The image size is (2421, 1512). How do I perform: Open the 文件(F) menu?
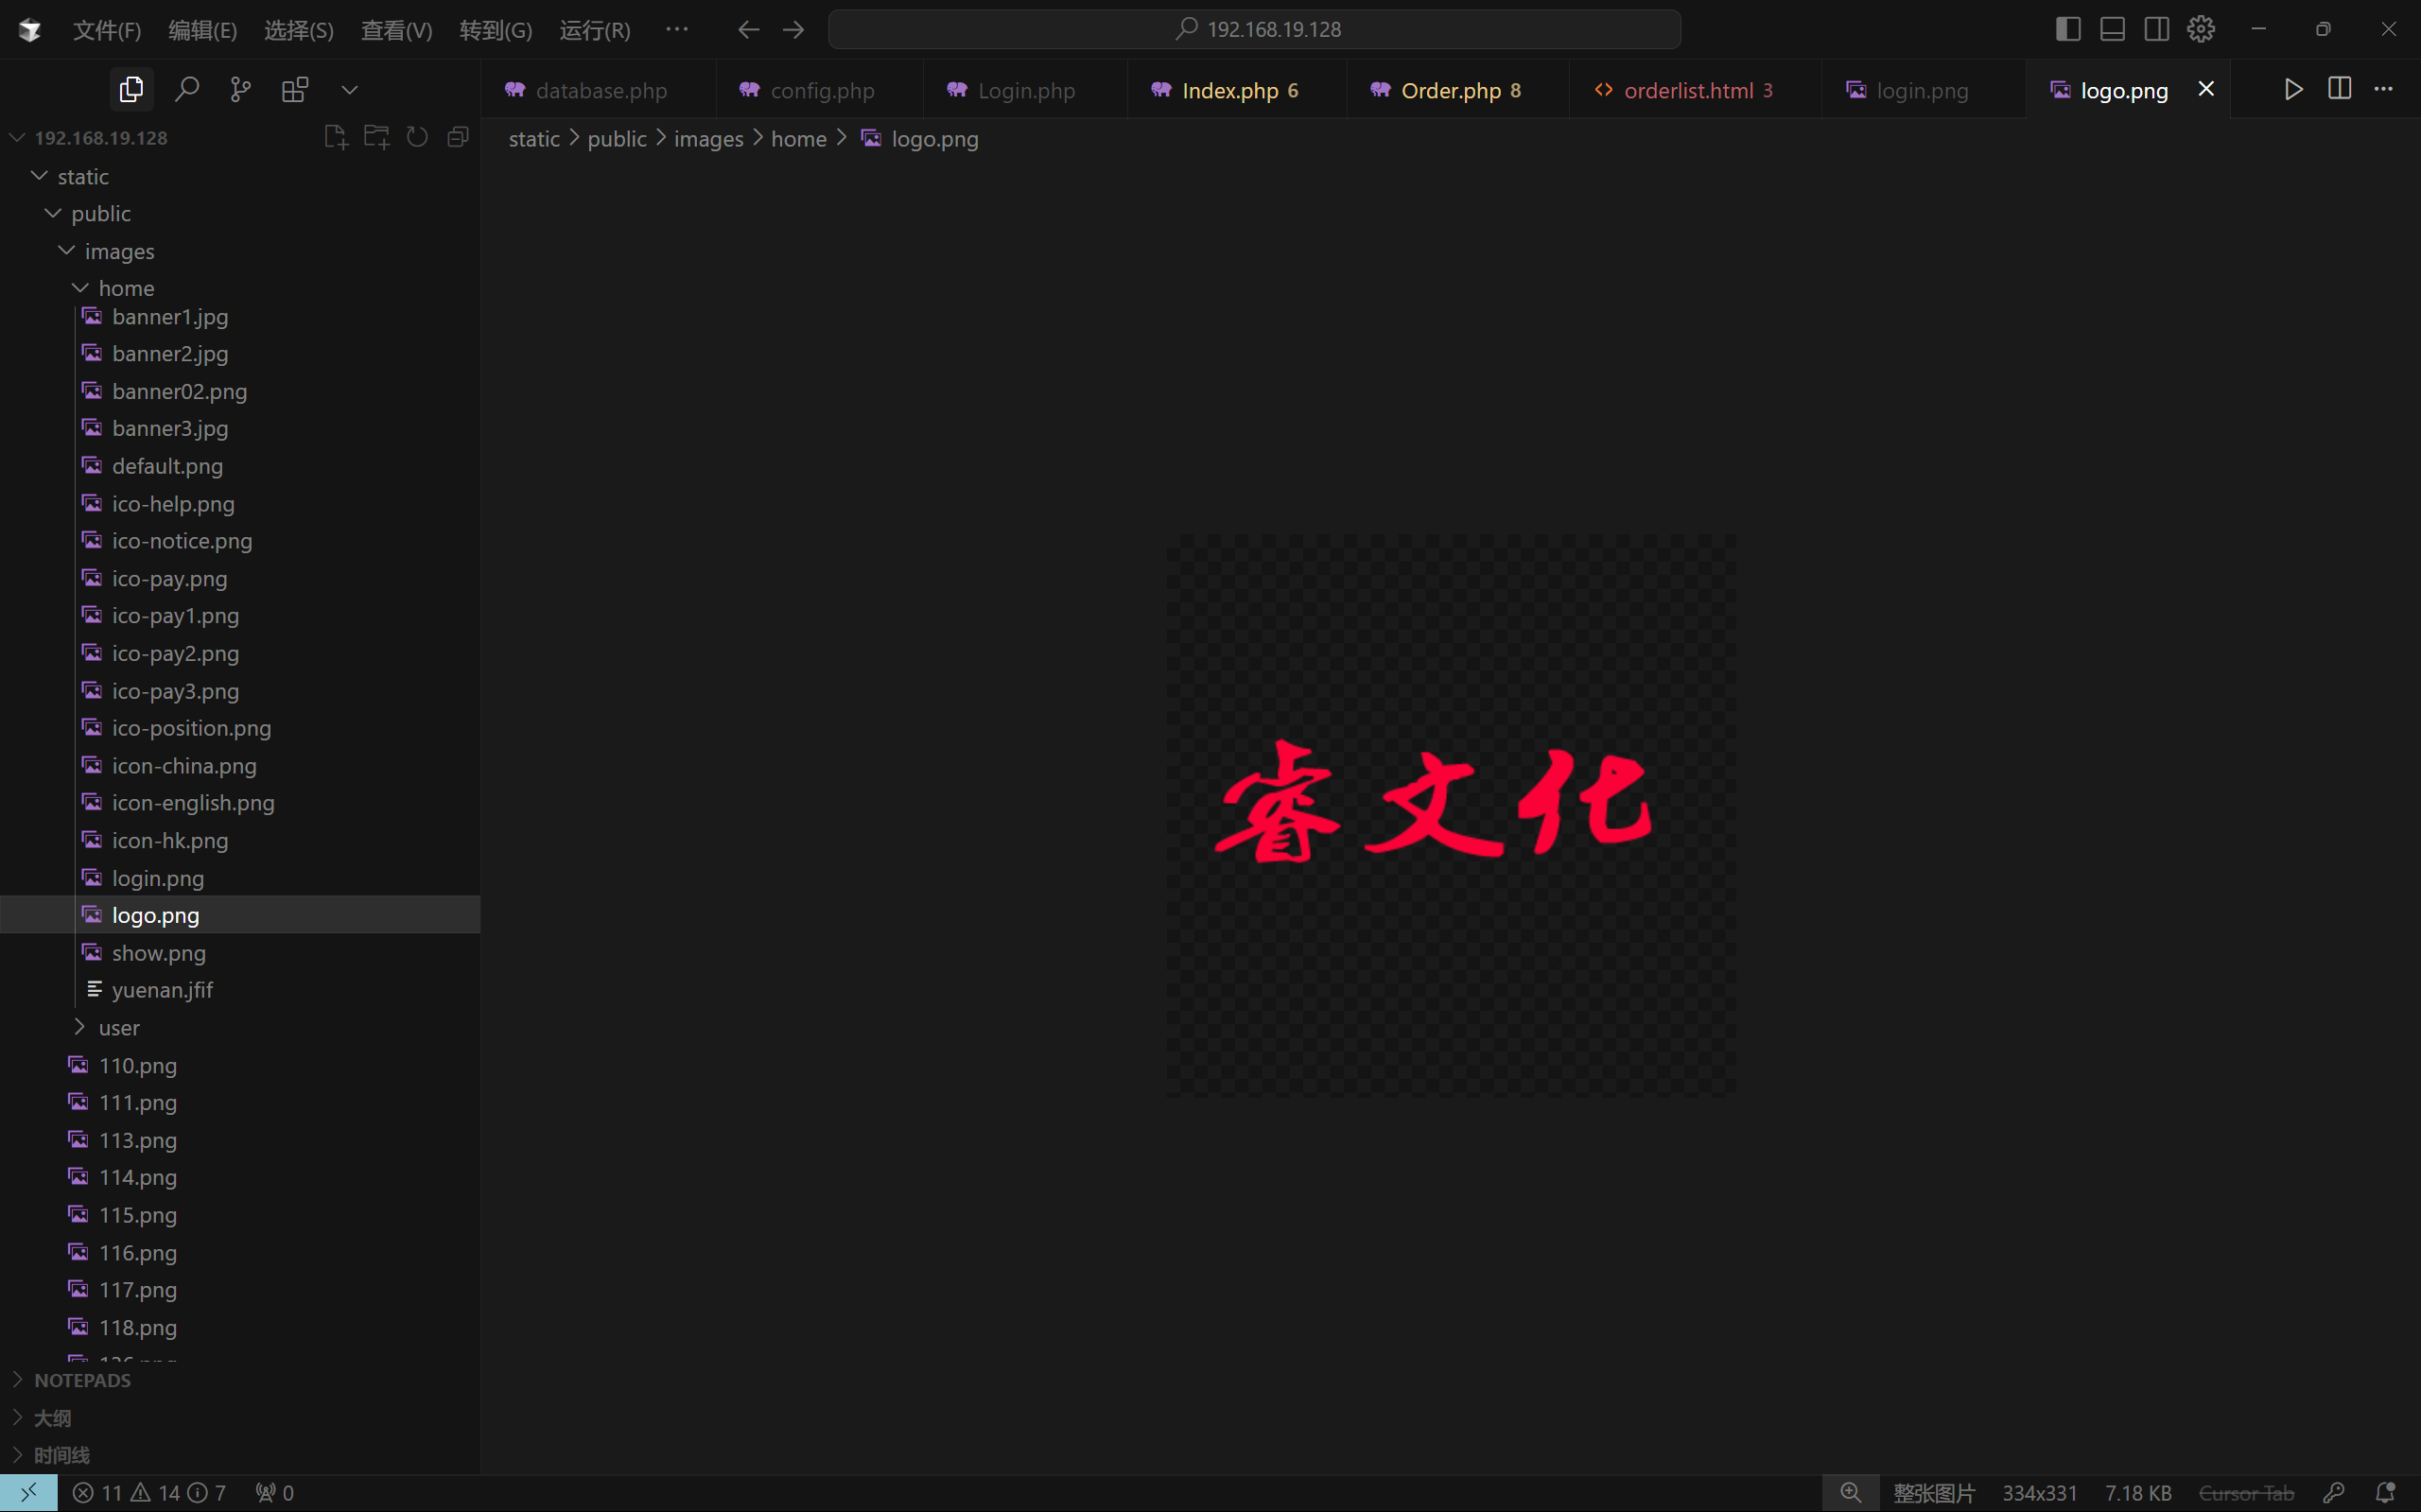tap(107, 30)
